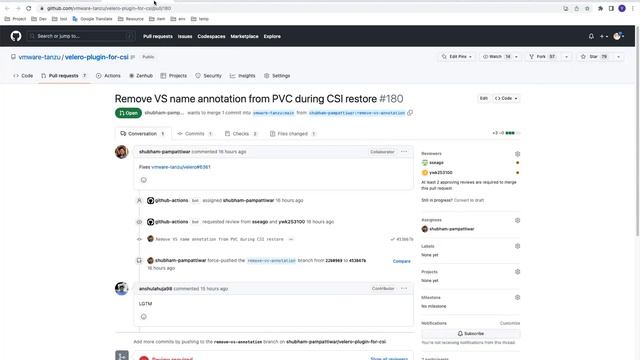Open the user avatar menu in header
Screen dimensions: 640x360
pos(619,36)
